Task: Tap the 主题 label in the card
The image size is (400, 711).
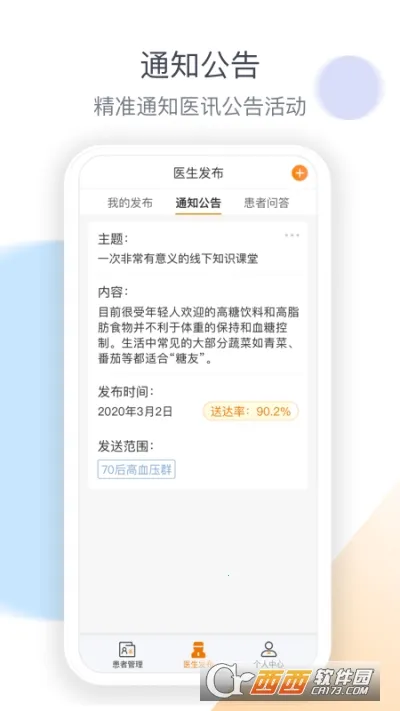Action: point(113,239)
